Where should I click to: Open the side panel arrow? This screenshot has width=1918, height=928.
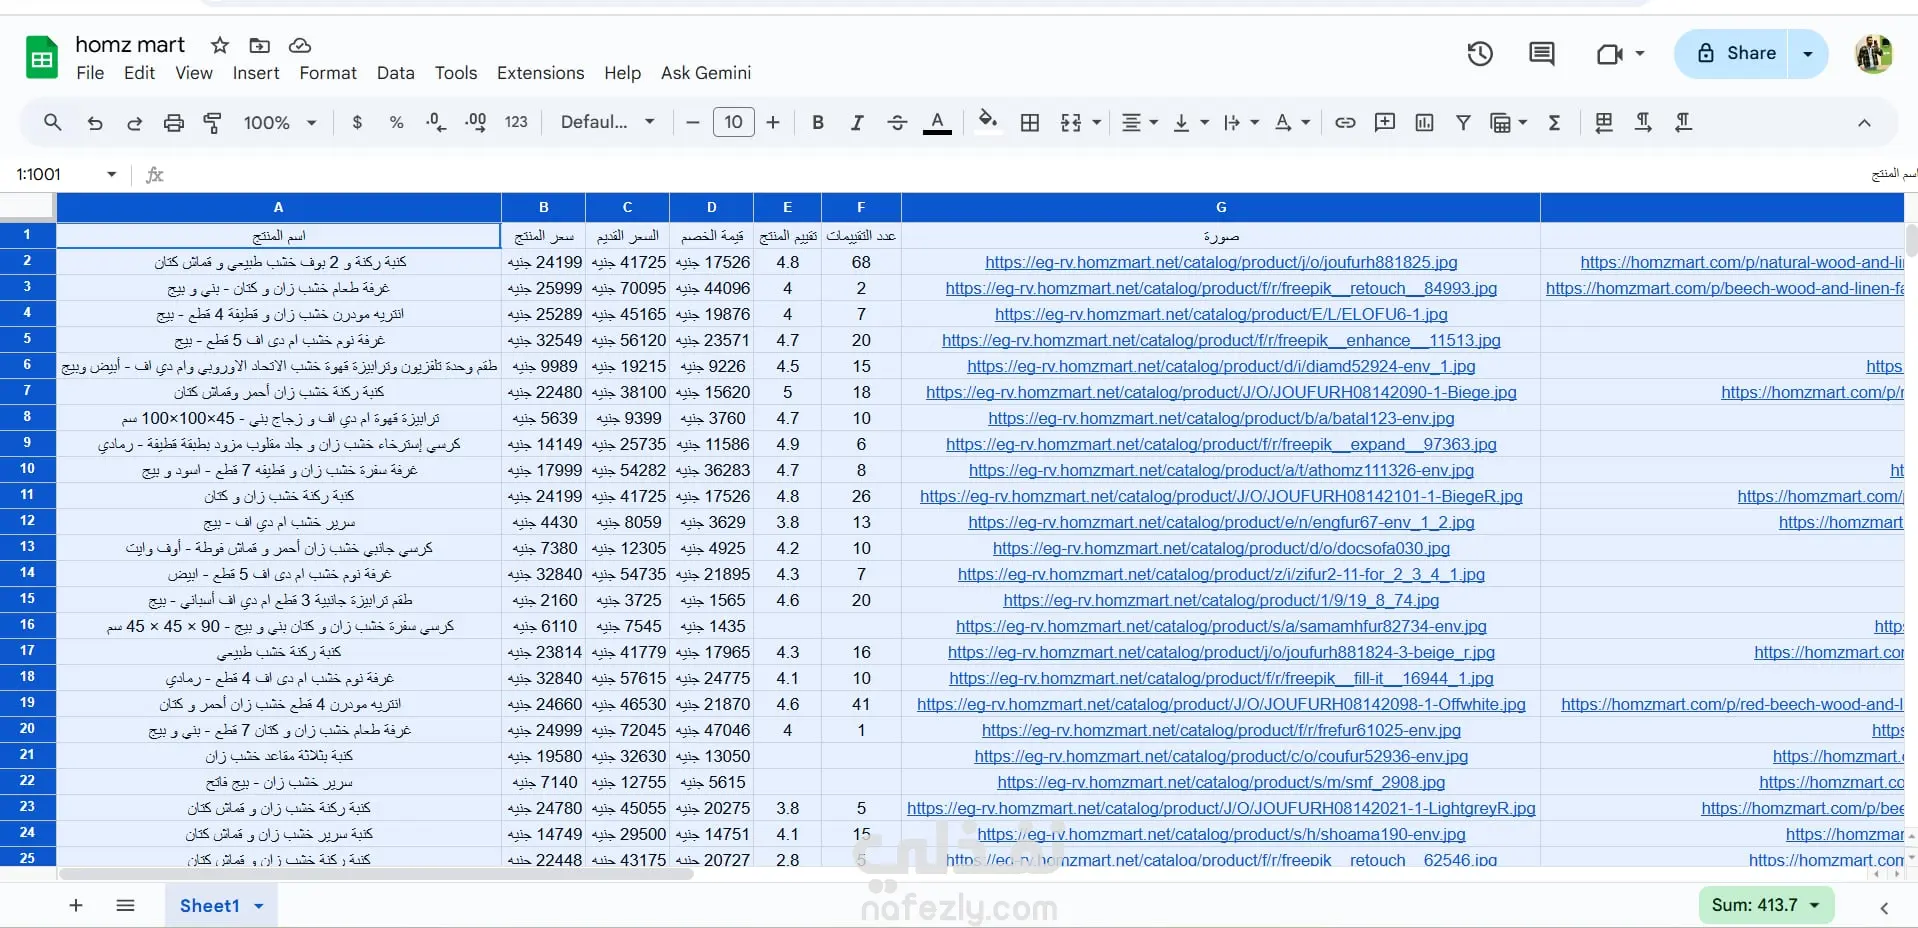tap(1884, 908)
